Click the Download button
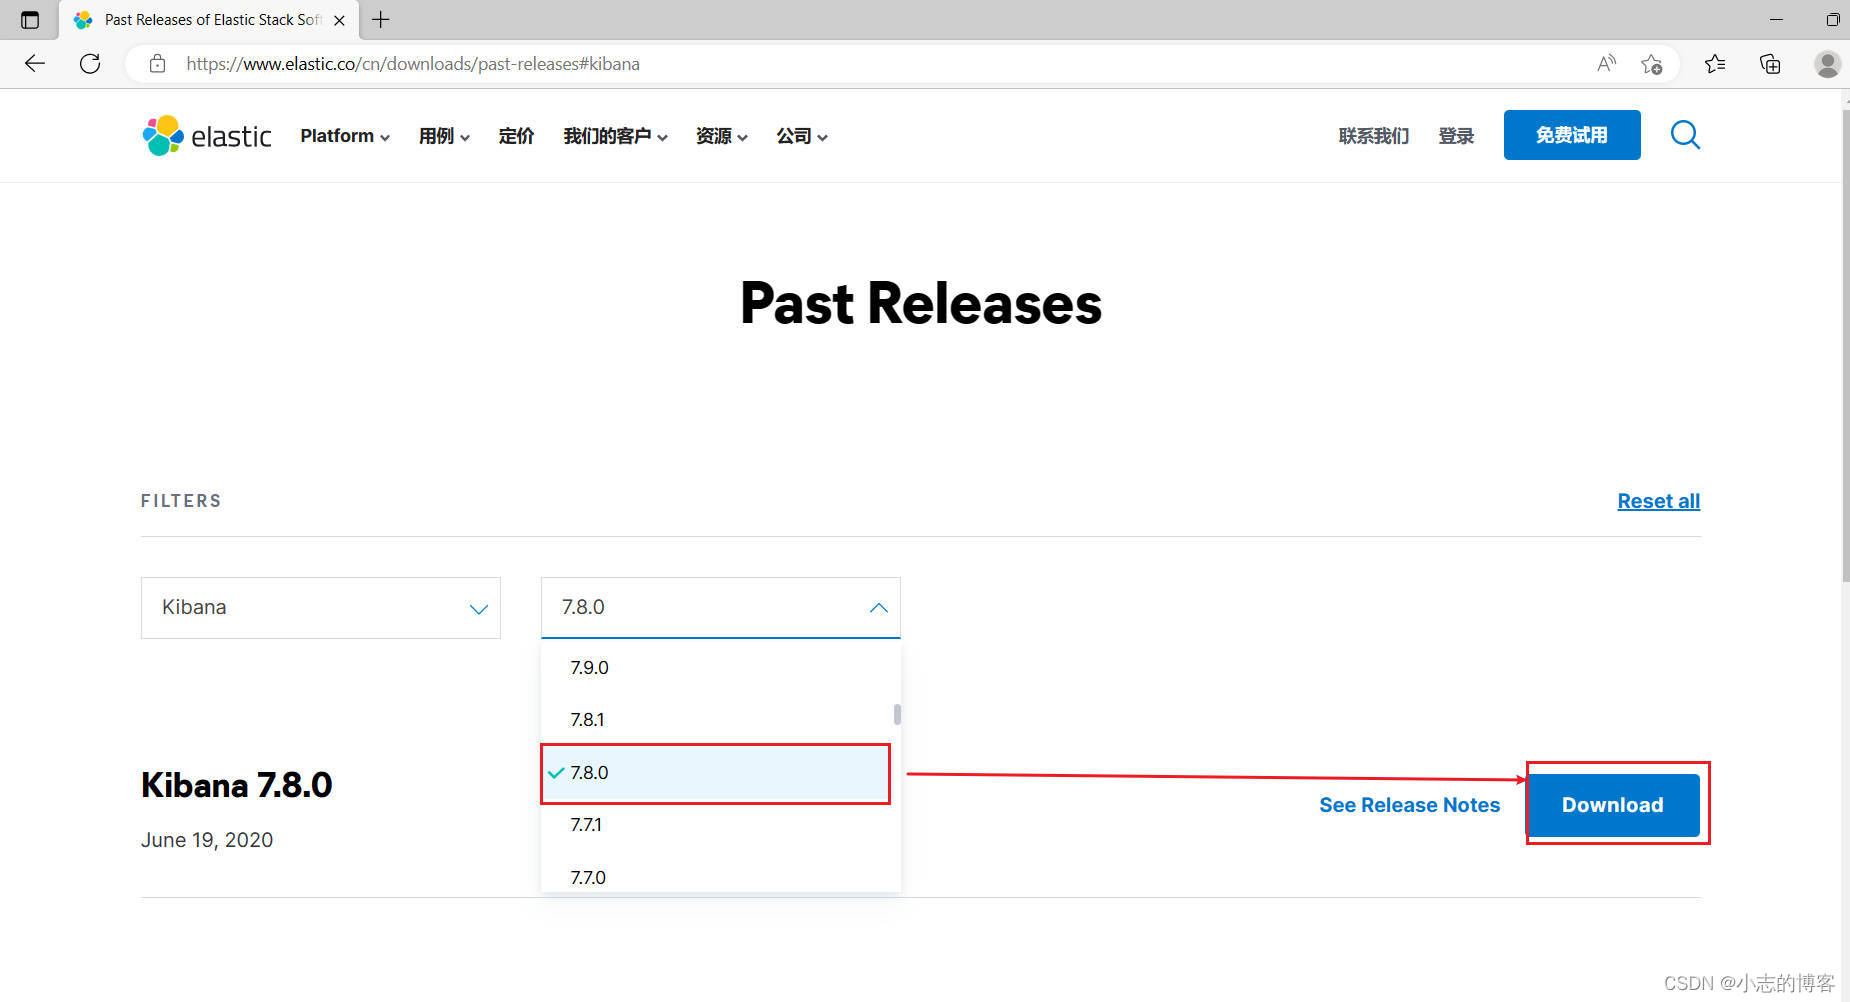 tap(1613, 805)
